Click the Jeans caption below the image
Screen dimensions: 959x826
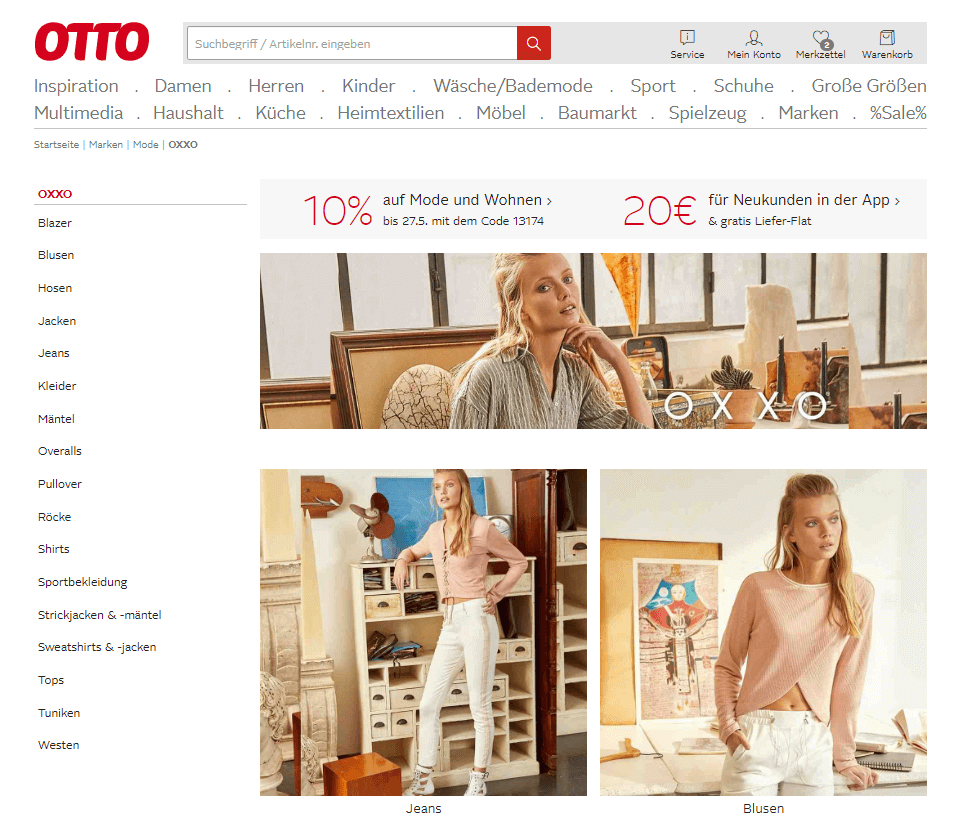coord(423,808)
